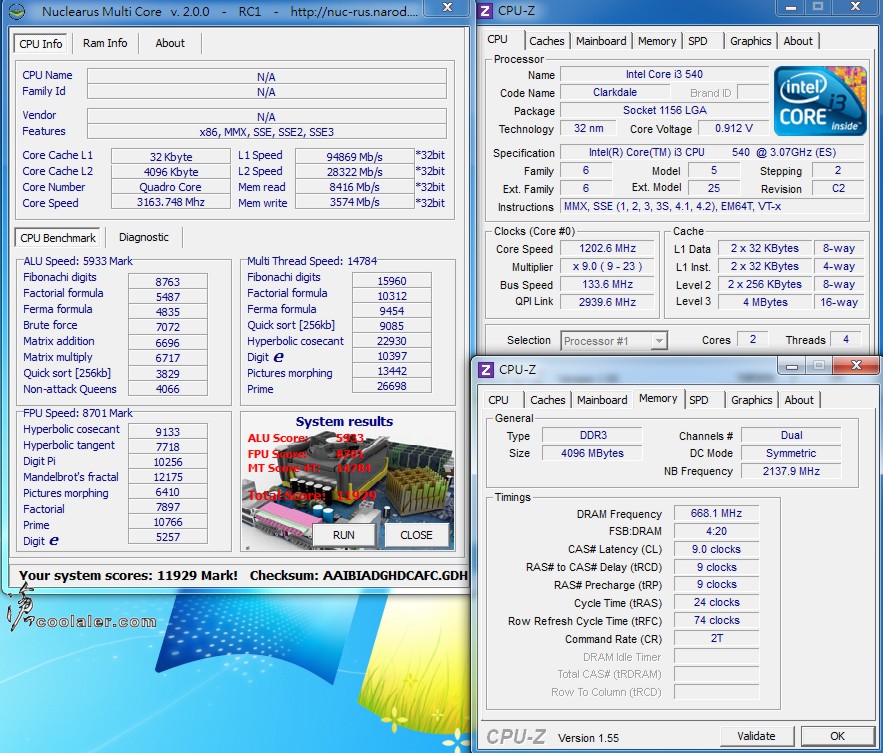Click the DRAM Frequency value "668.1 MHz"
Screen dimensions: 883x753
pyautogui.click(x=716, y=514)
